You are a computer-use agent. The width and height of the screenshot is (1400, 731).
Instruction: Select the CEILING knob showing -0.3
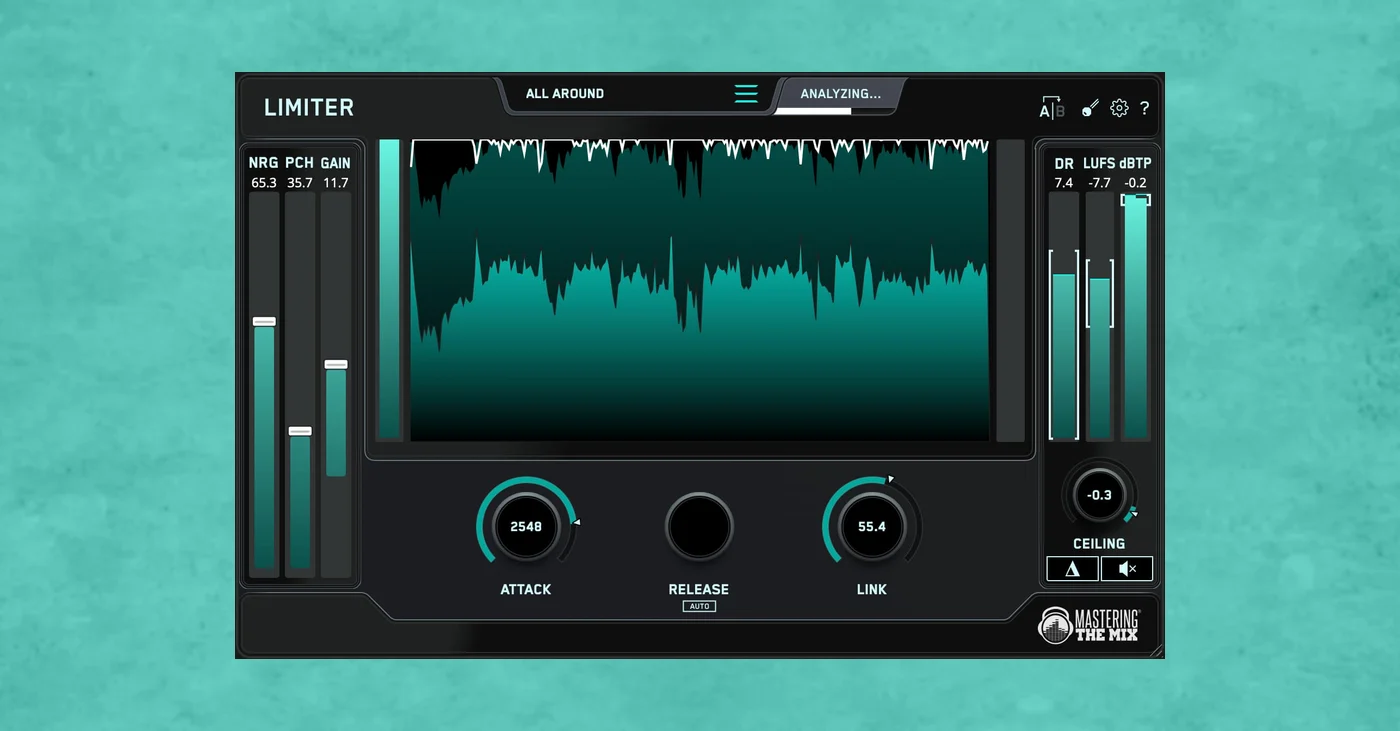(x=1099, y=495)
